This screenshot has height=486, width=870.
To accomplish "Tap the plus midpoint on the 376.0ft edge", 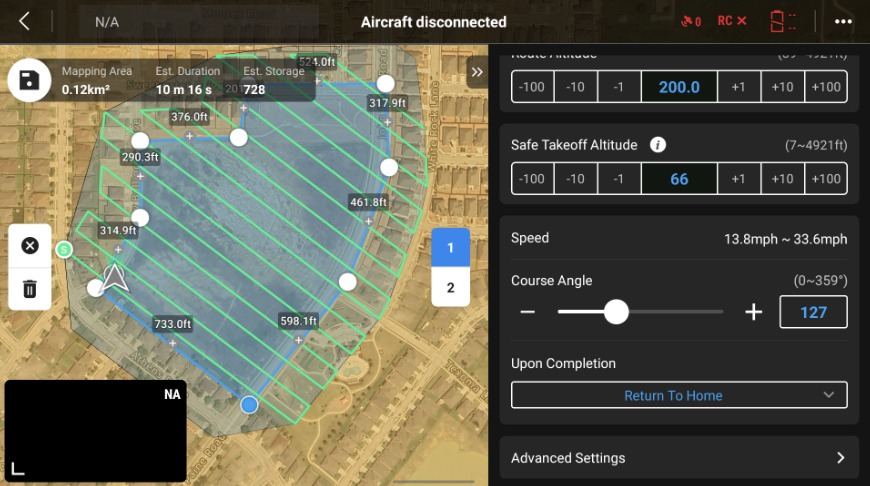I will tap(189, 136).
